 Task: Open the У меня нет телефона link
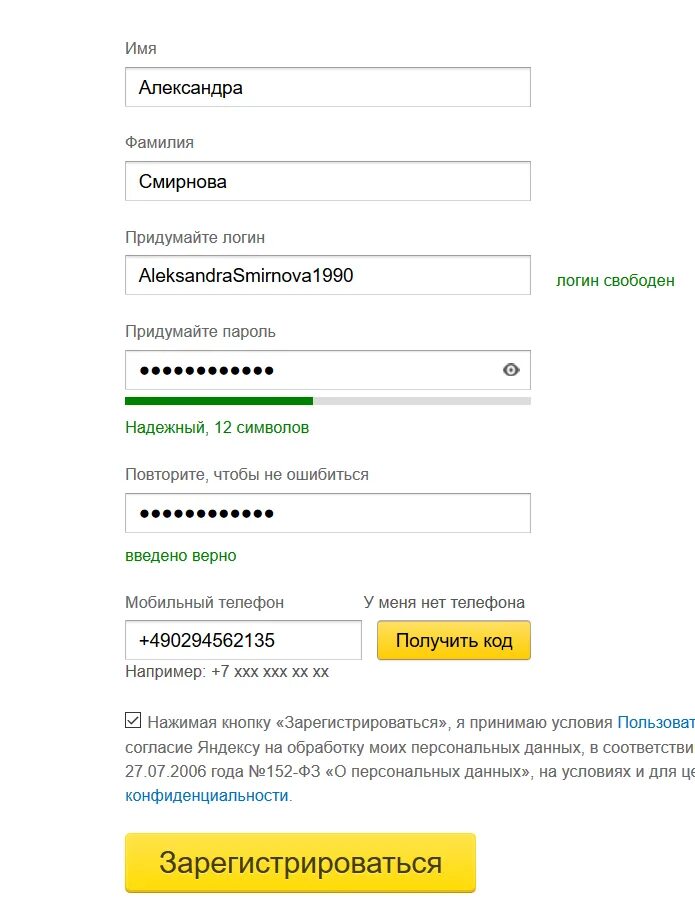[x=444, y=602]
